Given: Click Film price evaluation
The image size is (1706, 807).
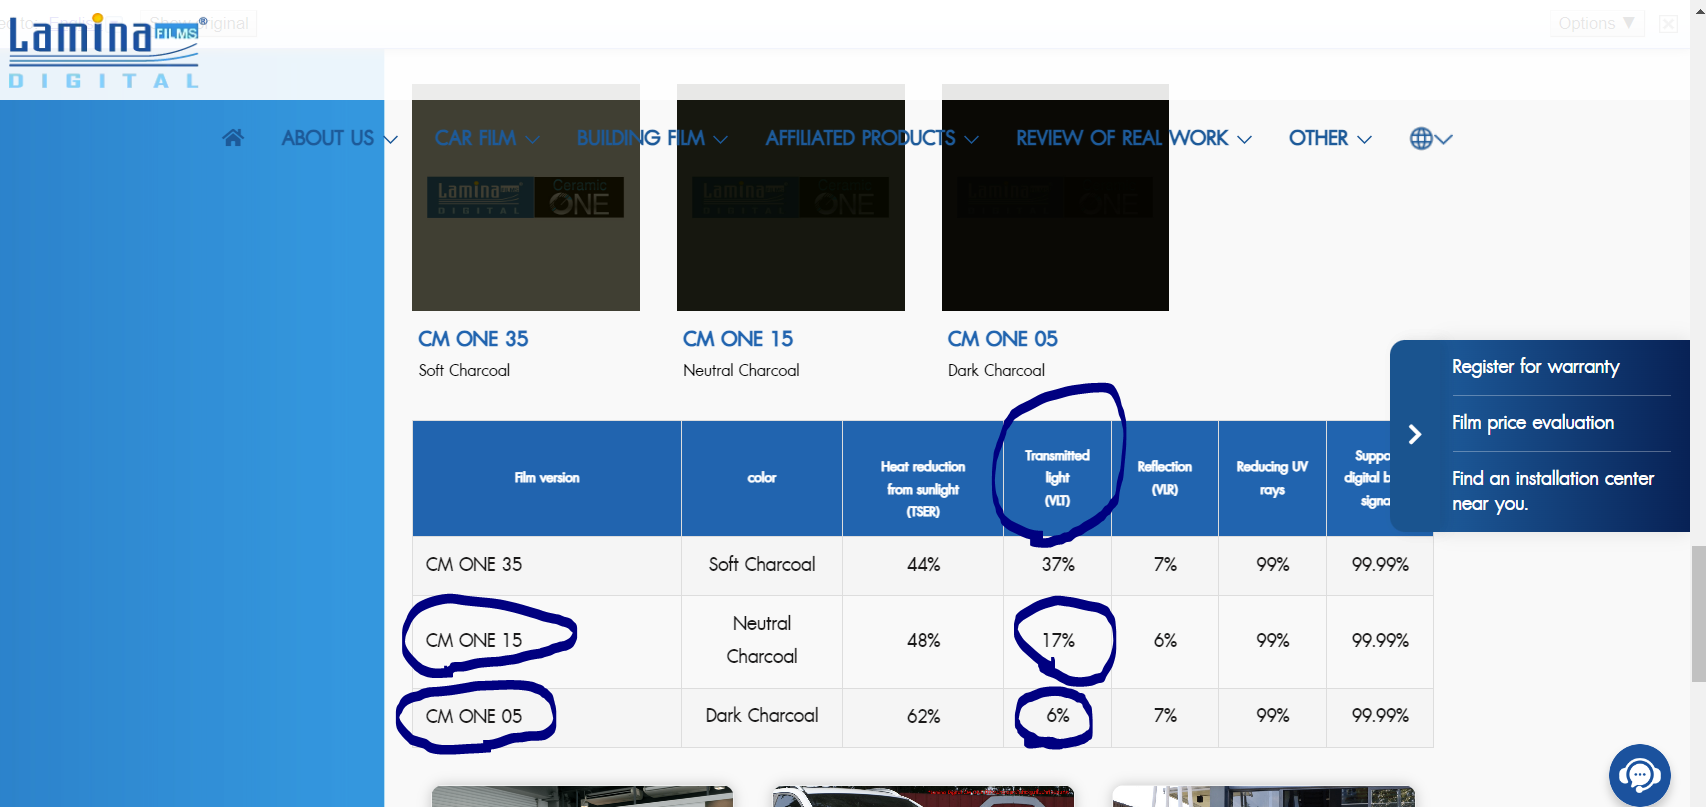Looking at the screenshot, I should click(1533, 423).
